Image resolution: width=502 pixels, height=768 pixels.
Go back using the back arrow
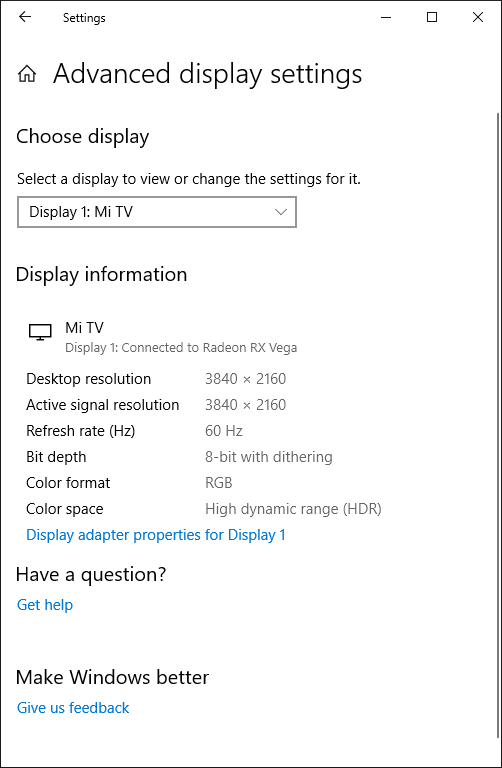pos(24,18)
